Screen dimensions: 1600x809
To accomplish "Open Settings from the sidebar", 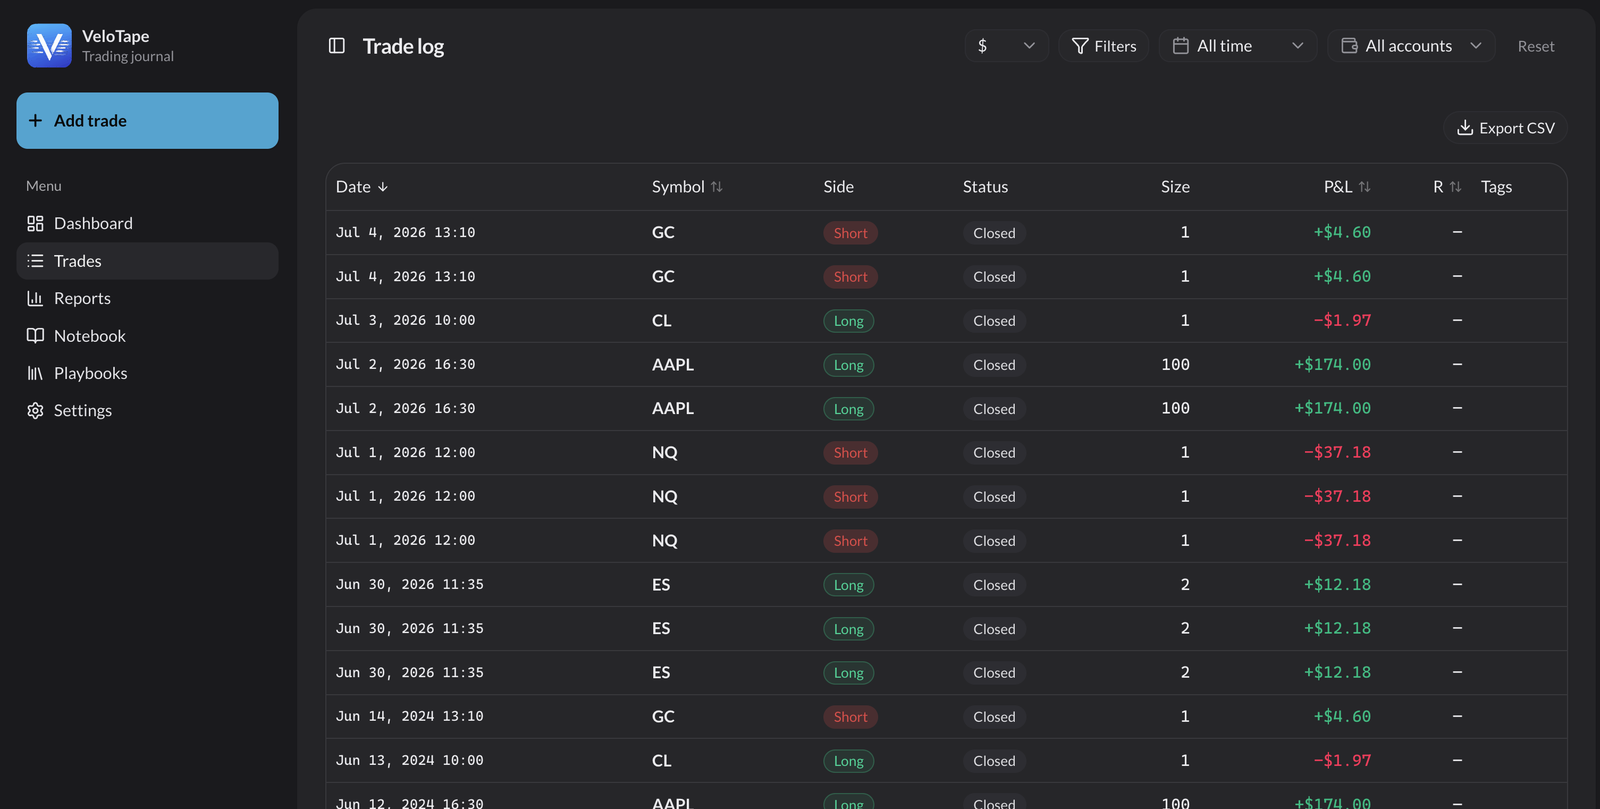I will (x=147, y=410).
